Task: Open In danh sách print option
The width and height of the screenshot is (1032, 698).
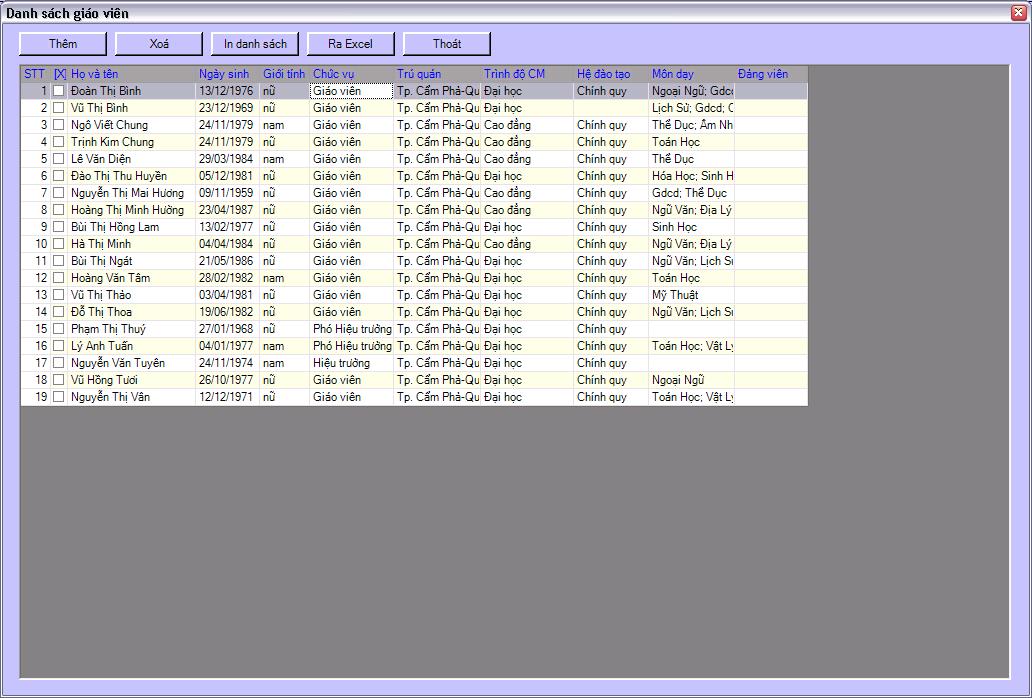Action: click(255, 44)
